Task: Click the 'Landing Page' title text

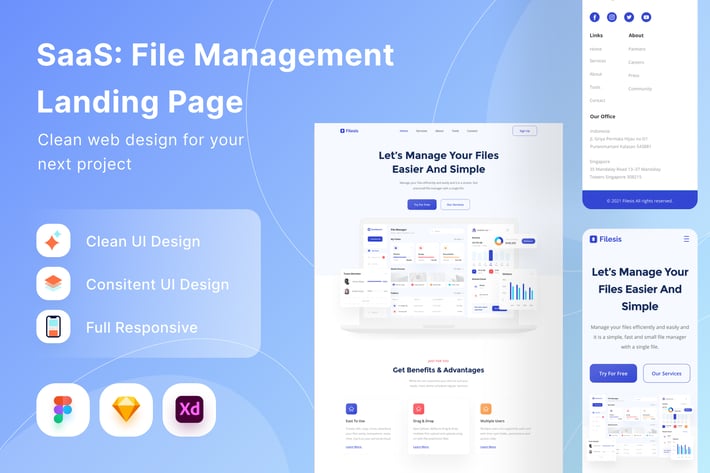Action: click(x=140, y=102)
